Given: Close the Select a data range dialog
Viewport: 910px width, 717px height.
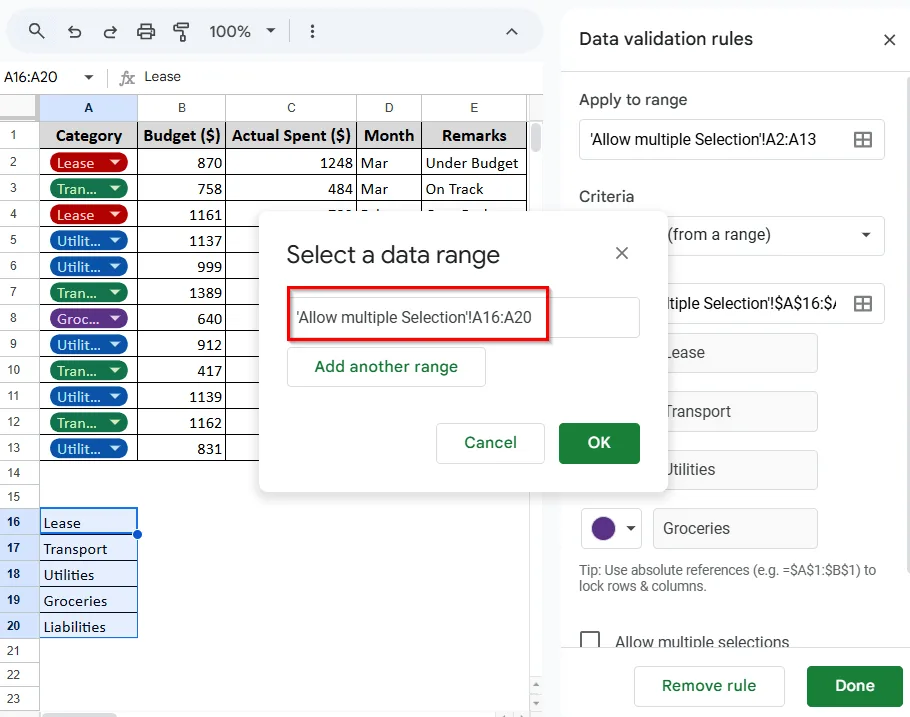Looking at the screenshot, I should [x=622, y=253].
